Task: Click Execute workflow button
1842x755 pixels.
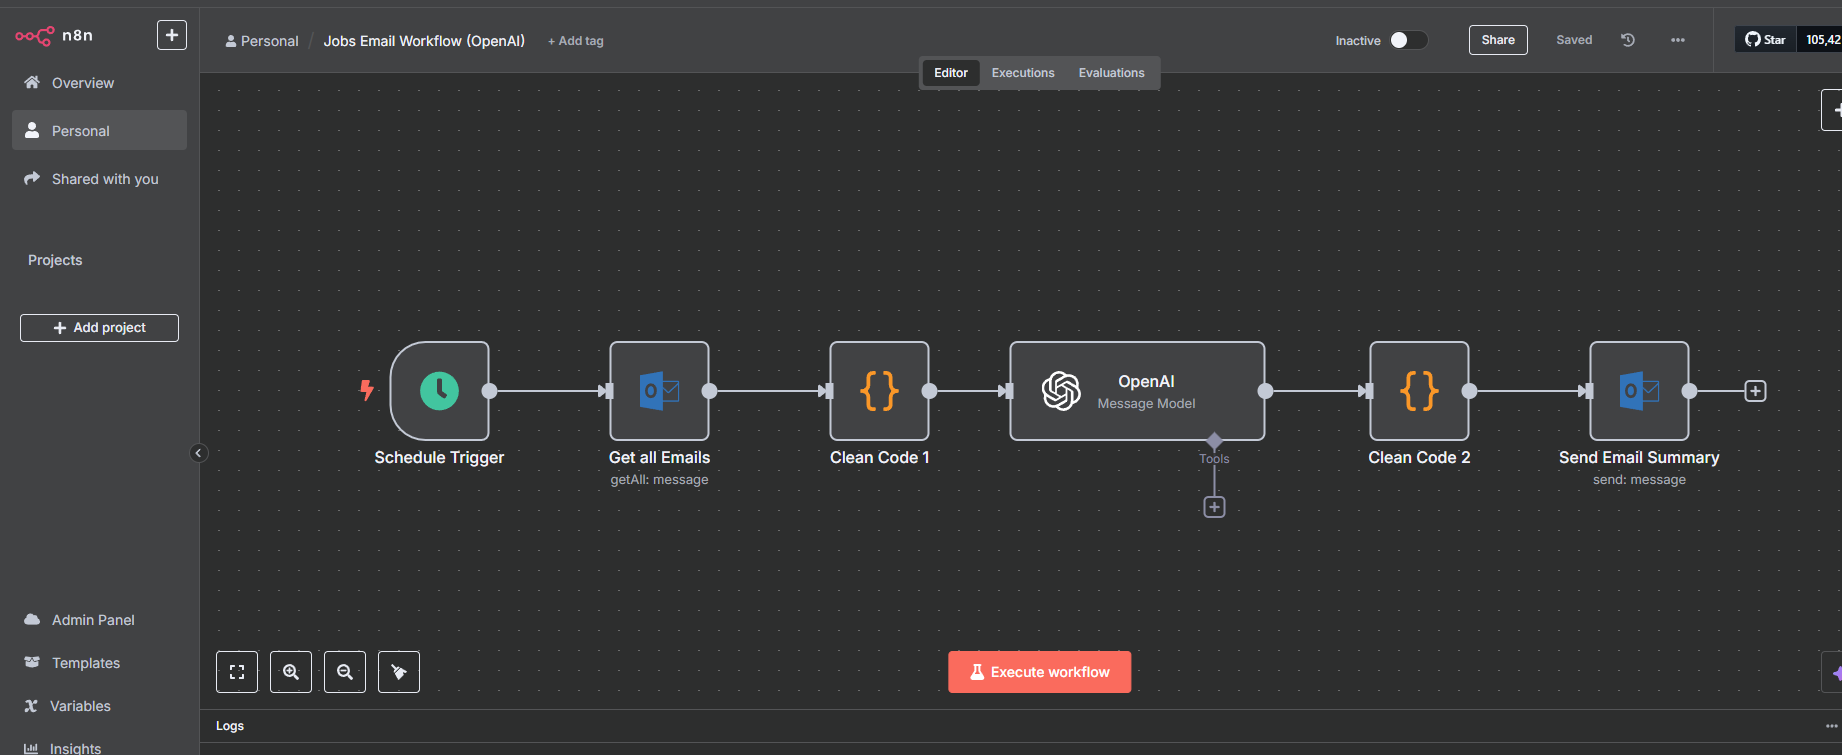Action: 1040,672
